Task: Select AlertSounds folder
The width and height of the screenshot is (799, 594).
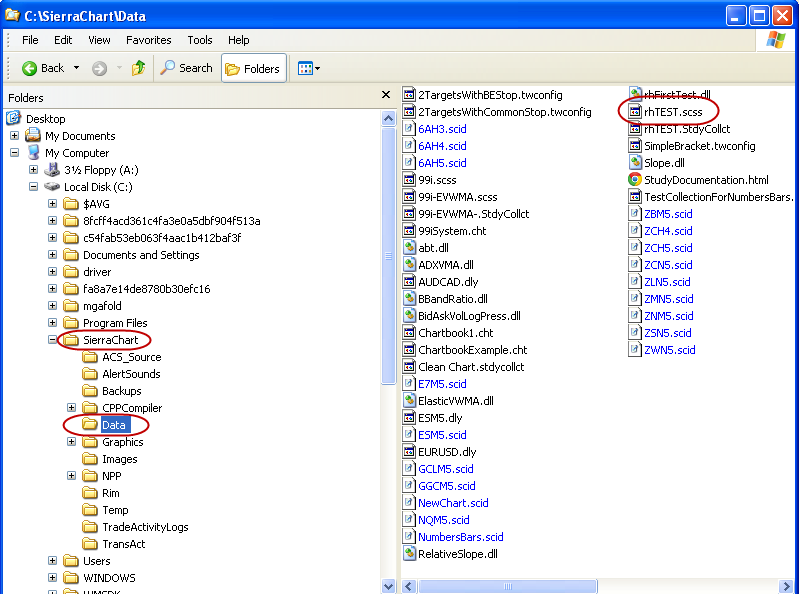Action: pyautogui.click(x=131, y=374)
